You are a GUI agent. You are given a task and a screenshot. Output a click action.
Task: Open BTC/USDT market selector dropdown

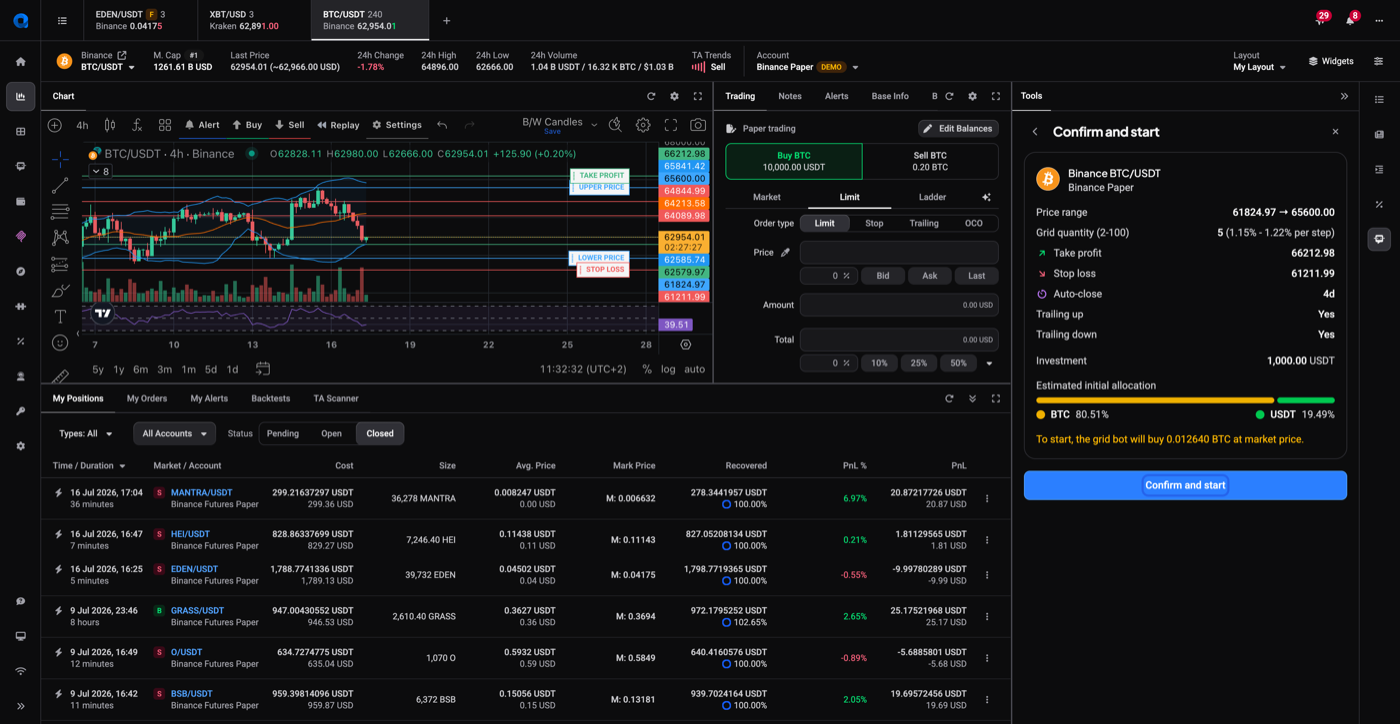click(108, 67)
